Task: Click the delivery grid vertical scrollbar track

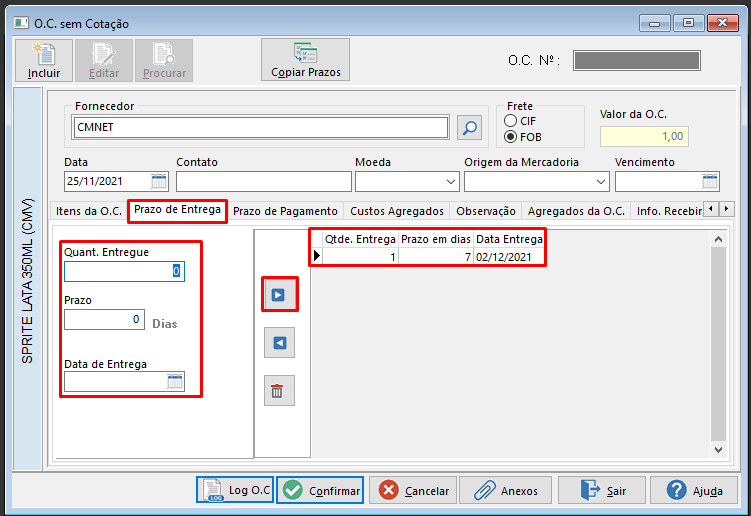Action: click(718, 344)
